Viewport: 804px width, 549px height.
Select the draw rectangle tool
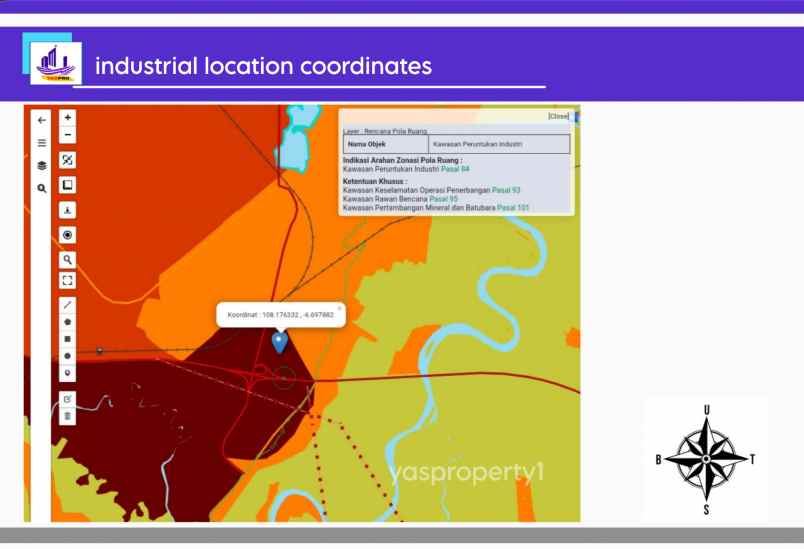tap(67, 339)
